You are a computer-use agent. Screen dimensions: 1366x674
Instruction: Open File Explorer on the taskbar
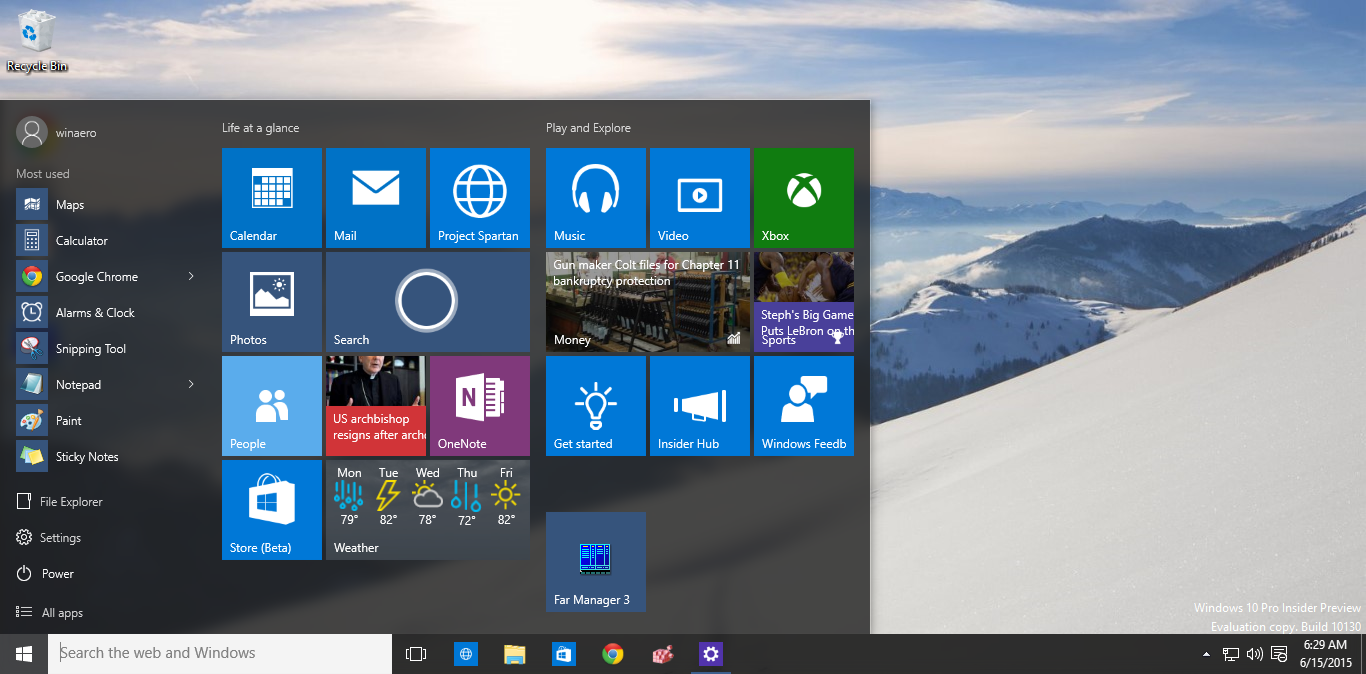[514, 654]
